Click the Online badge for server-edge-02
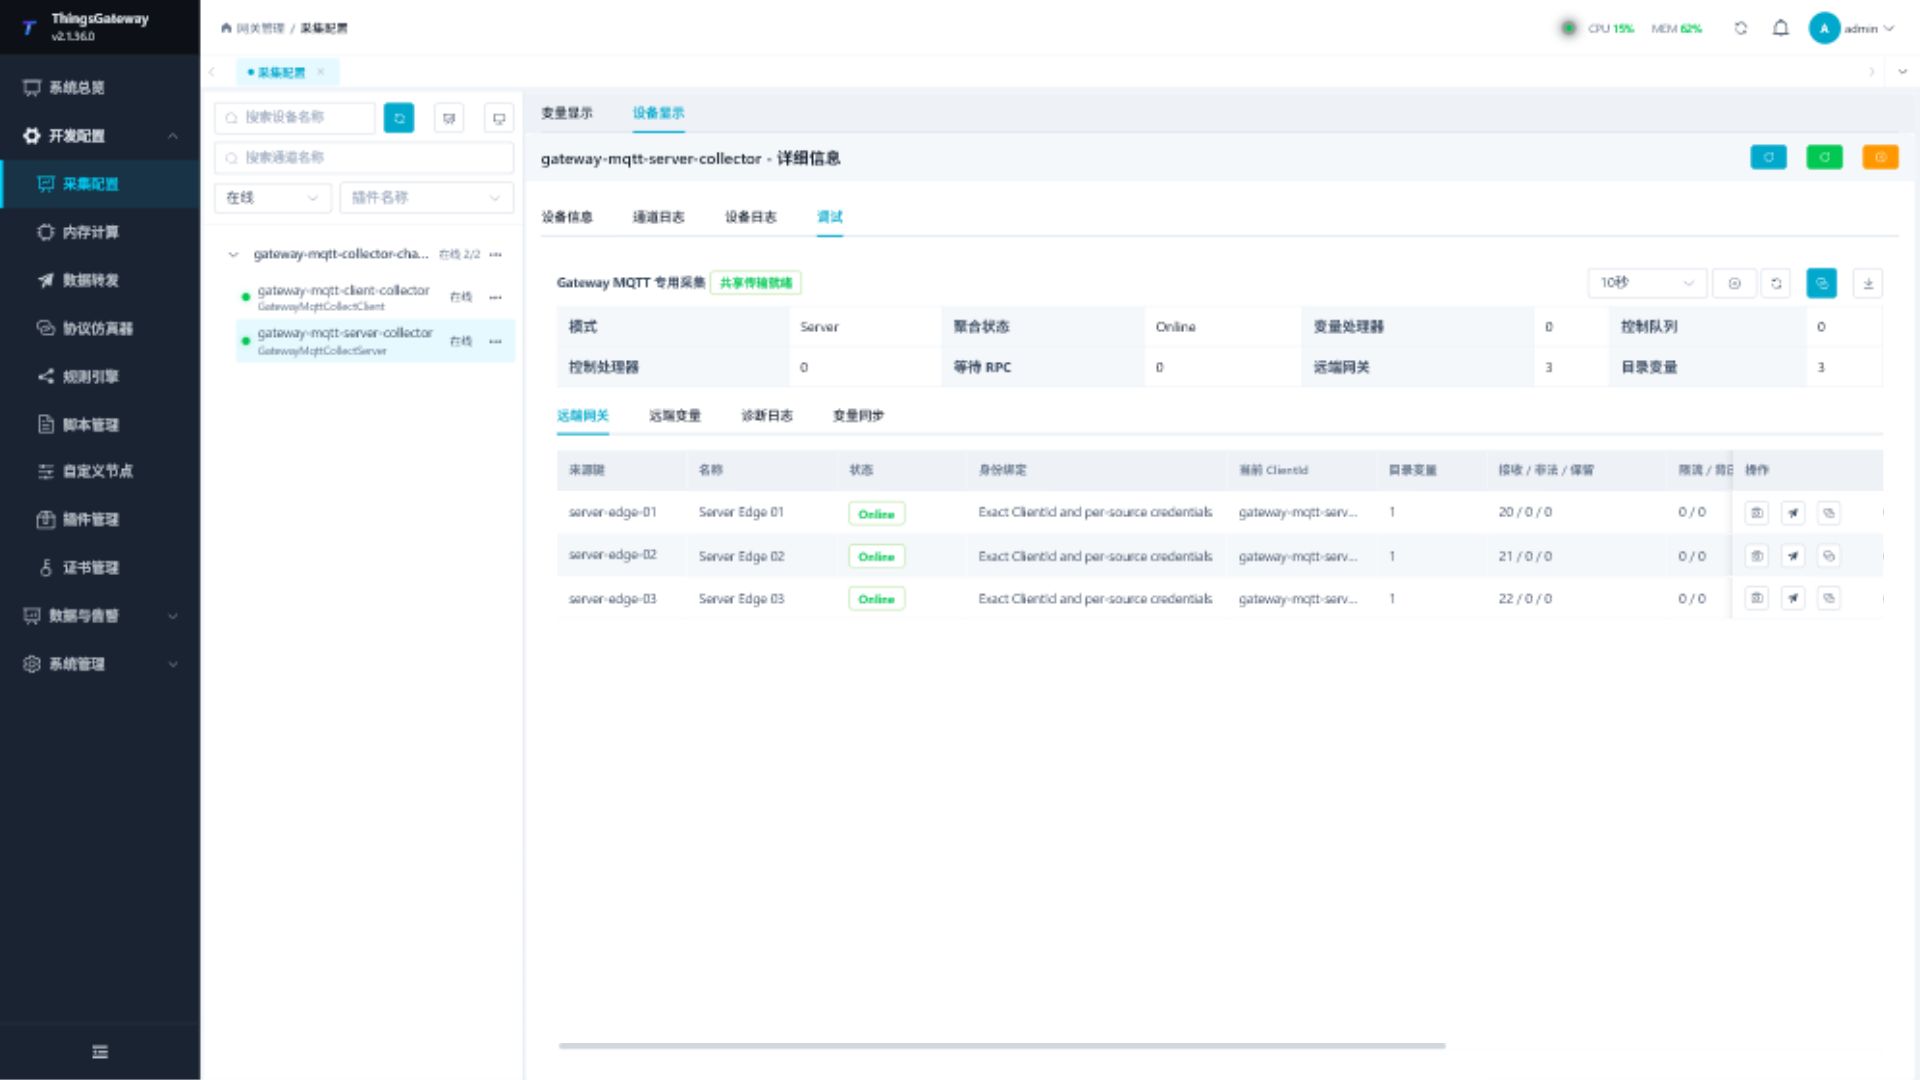 [x=876, y=556]
